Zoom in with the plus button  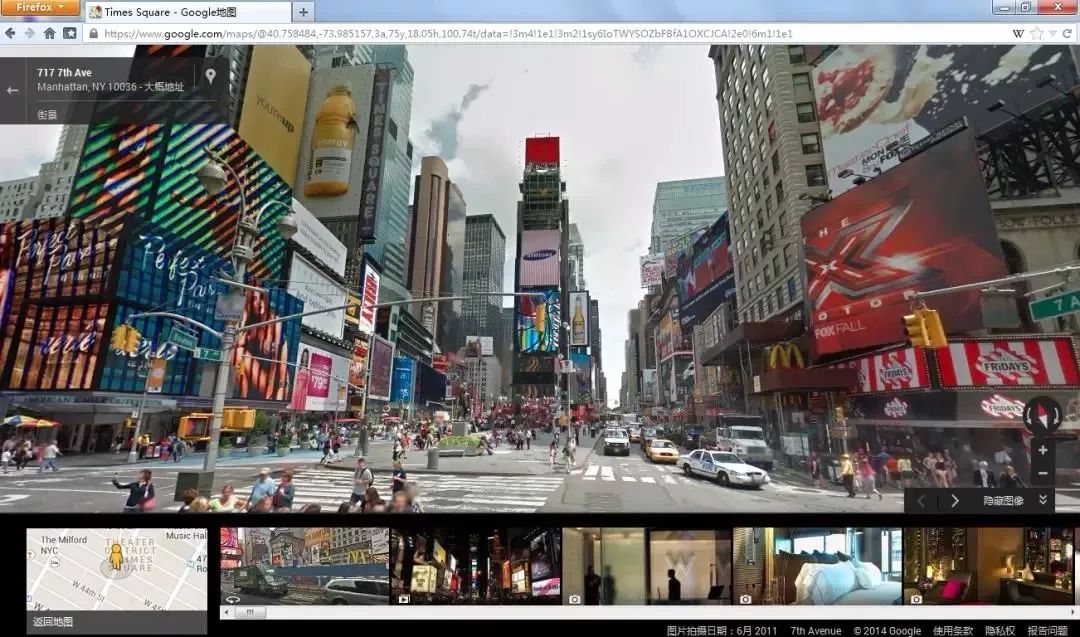point(1043,450)
